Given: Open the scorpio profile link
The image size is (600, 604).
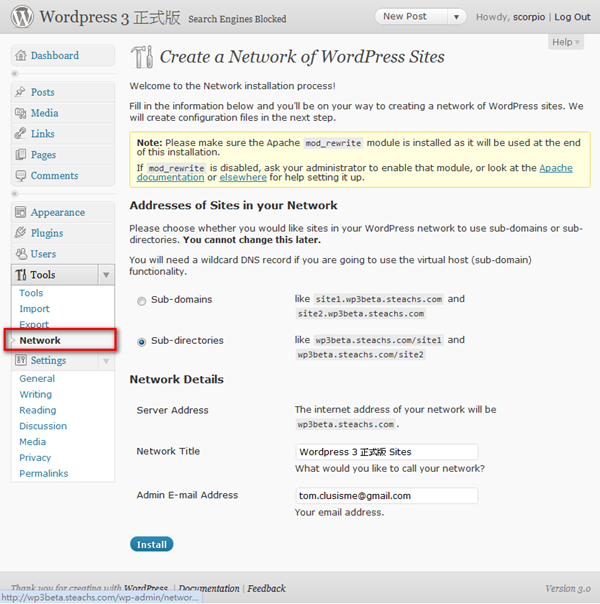Looking at the screenshot, I should coord(529,17).
